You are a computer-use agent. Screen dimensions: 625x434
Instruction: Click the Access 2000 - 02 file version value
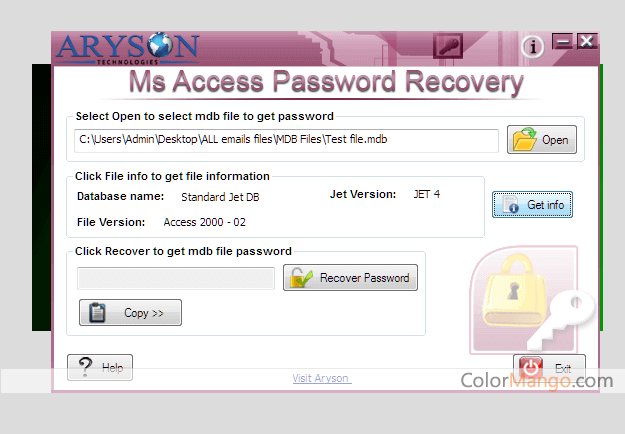(x=204, y=222)
